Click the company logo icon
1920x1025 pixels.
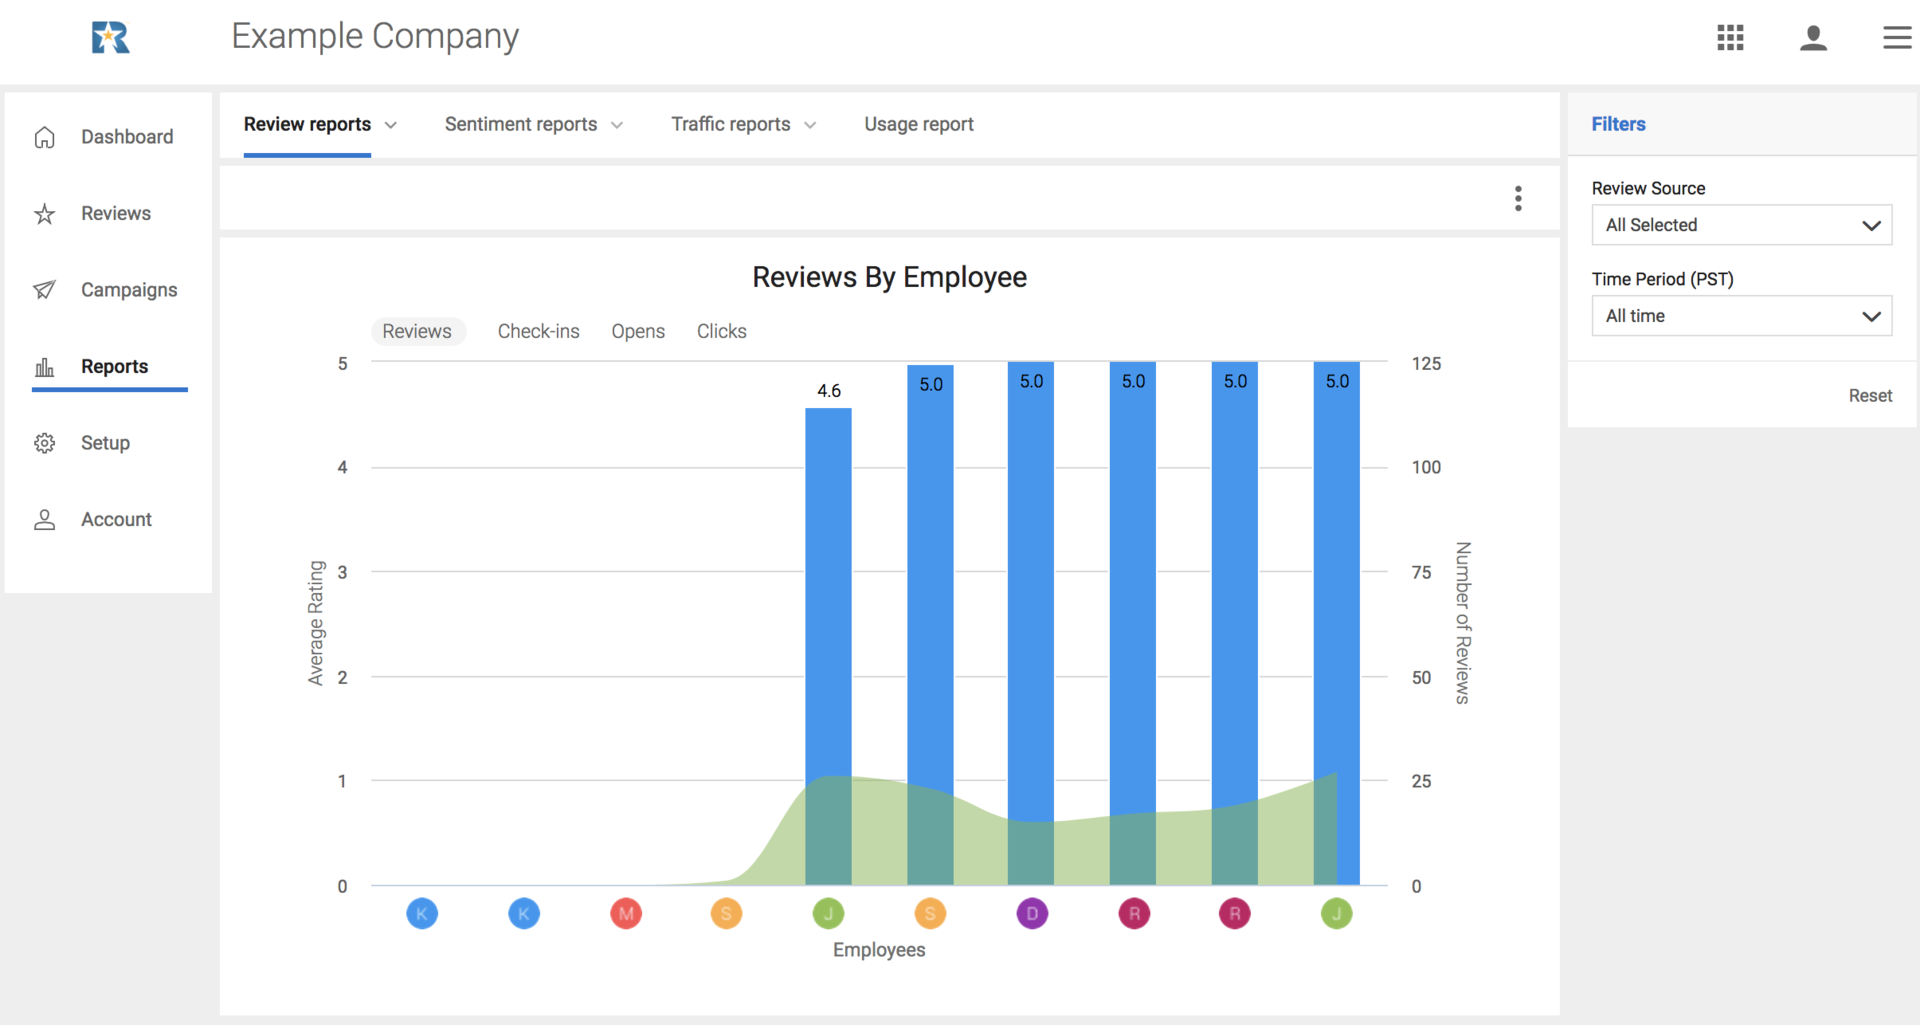pos(110,37)
